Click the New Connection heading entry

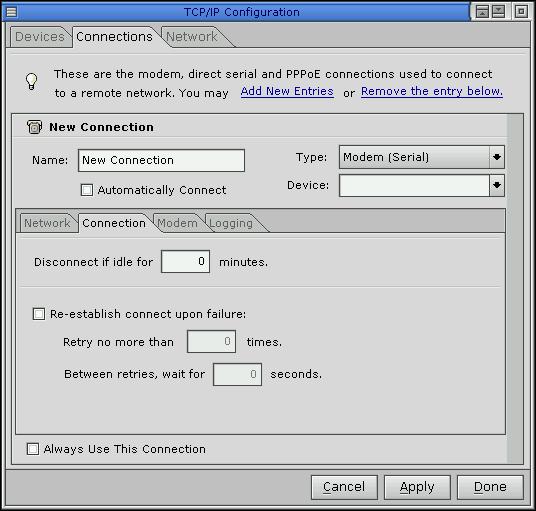[101, 127]
